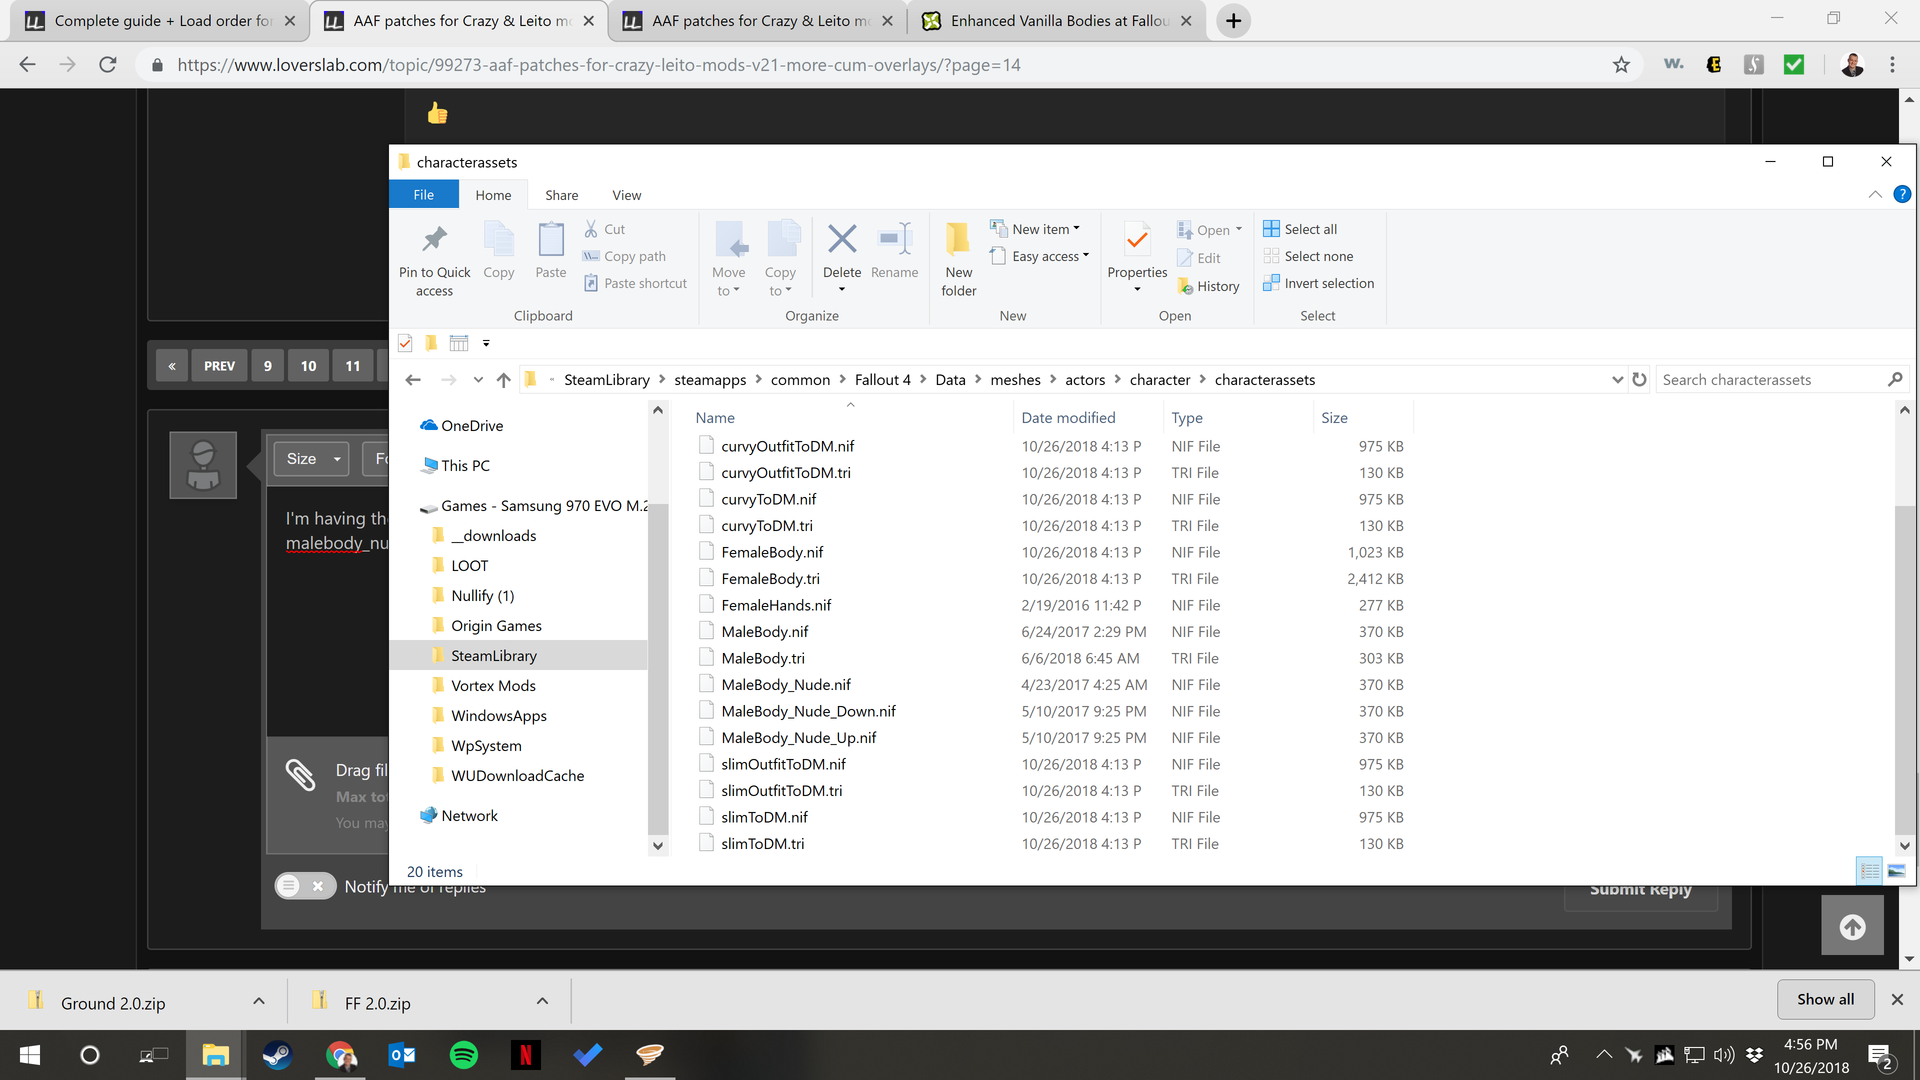
Task: Click Explorer help question mark icon
Action: tap(1902, 194)
